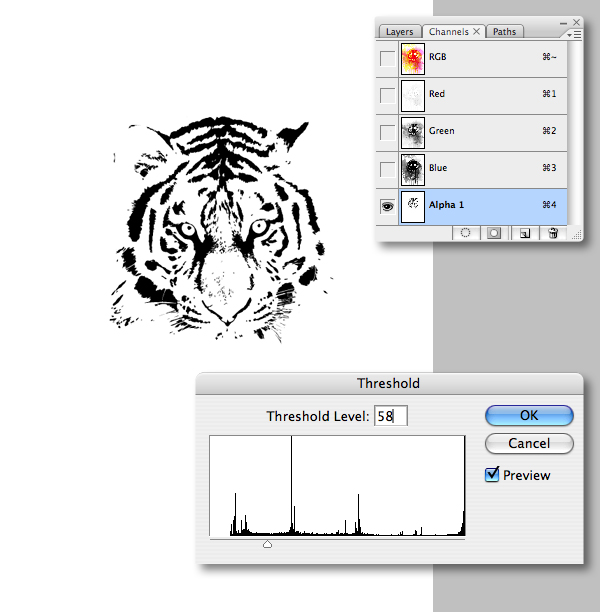
Task: Uncheck the Preview checkbox
Action: (x=492, y=474)
